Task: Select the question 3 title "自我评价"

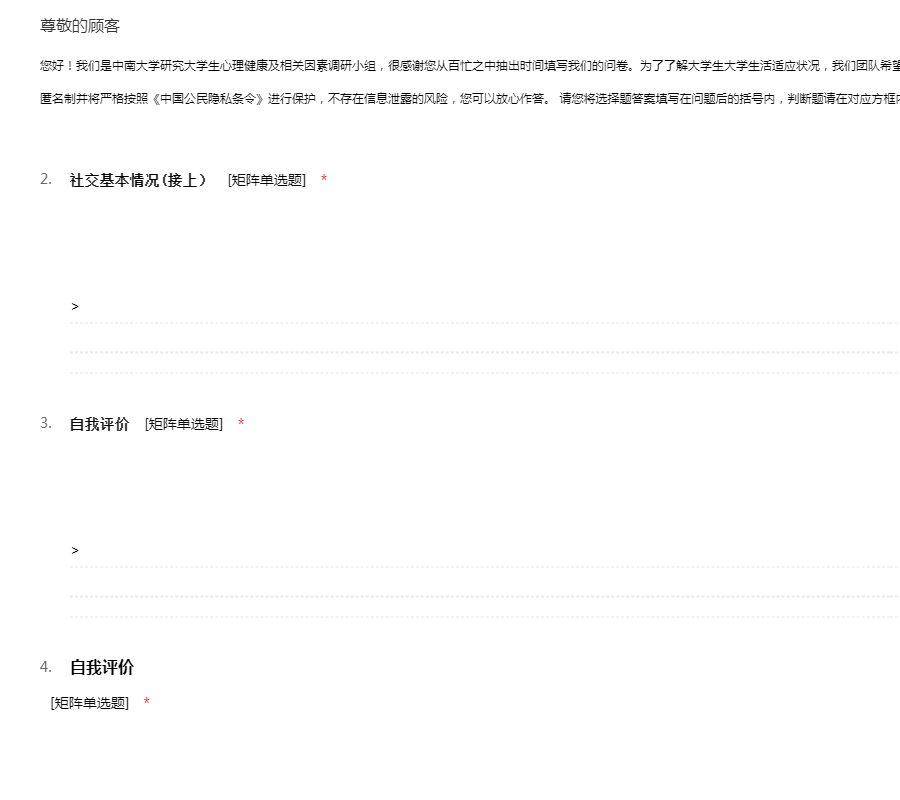Action: (99, 424)
